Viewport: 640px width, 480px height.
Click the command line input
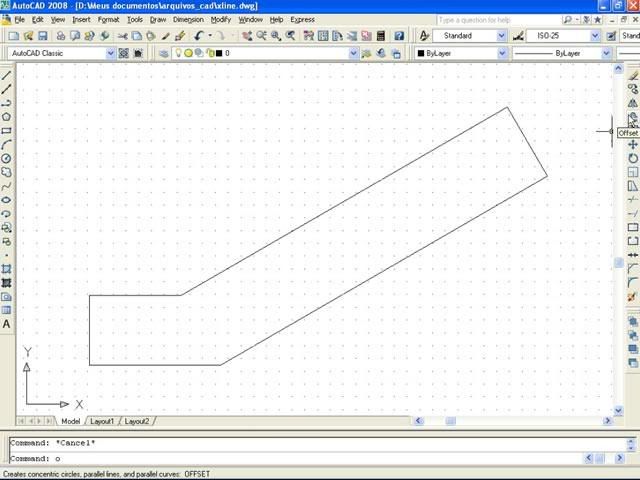click(296, 458)
